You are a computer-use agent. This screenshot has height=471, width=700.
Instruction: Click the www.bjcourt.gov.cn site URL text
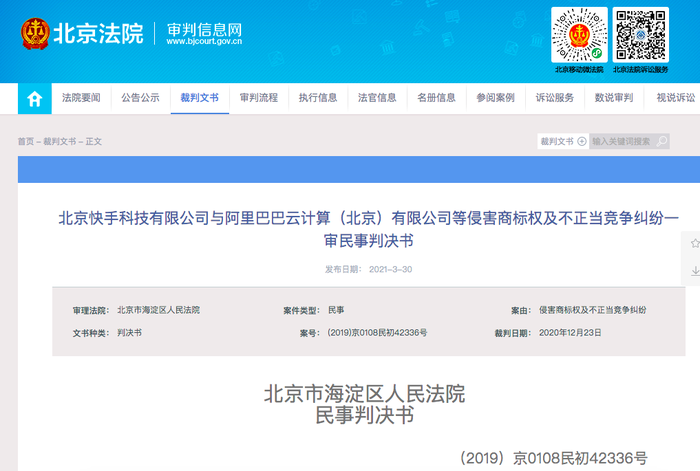[204, 42]
